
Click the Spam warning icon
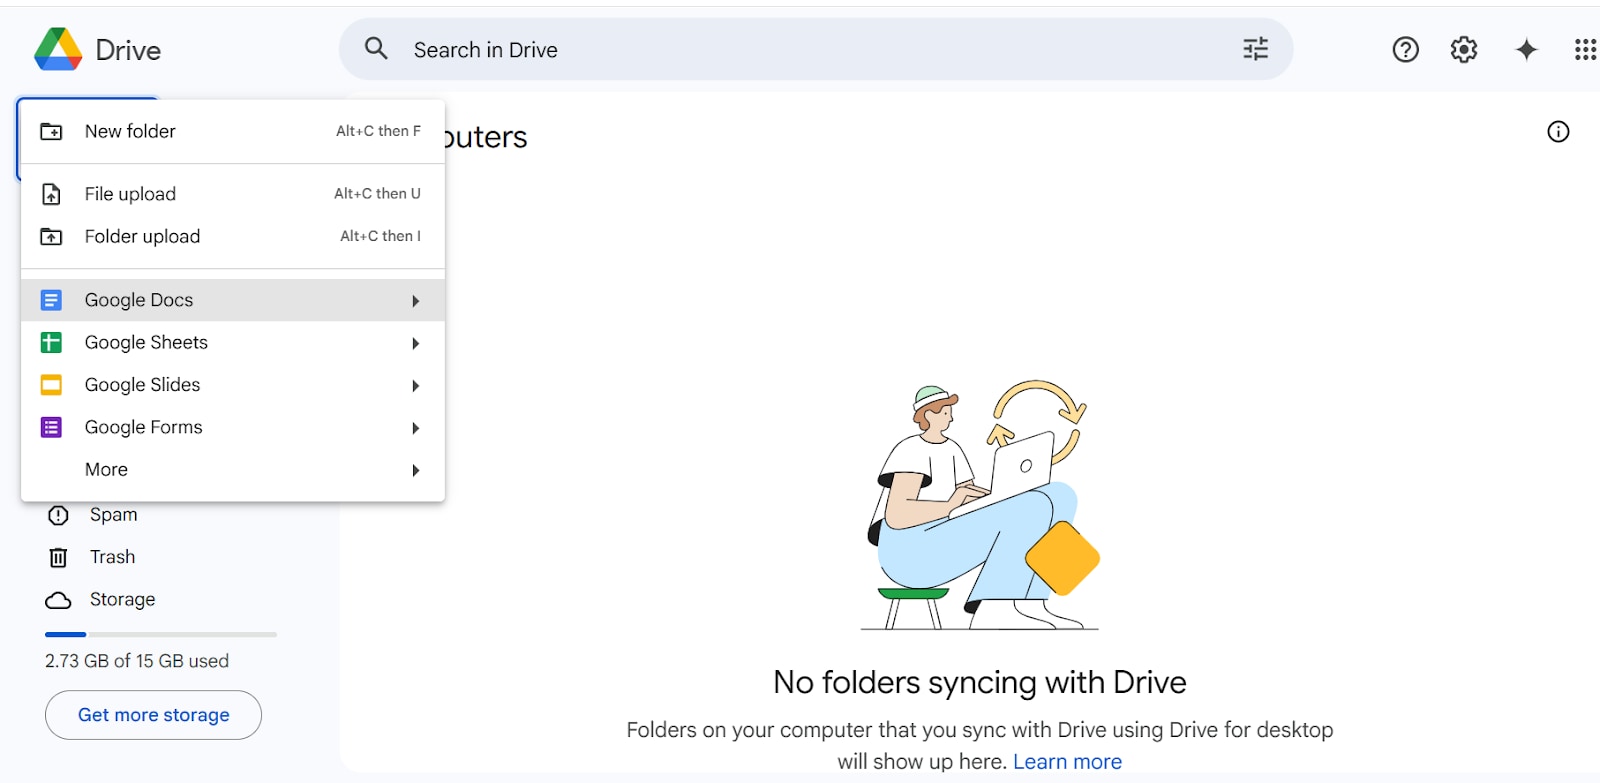pyautogui.click(x=59, y=515)
